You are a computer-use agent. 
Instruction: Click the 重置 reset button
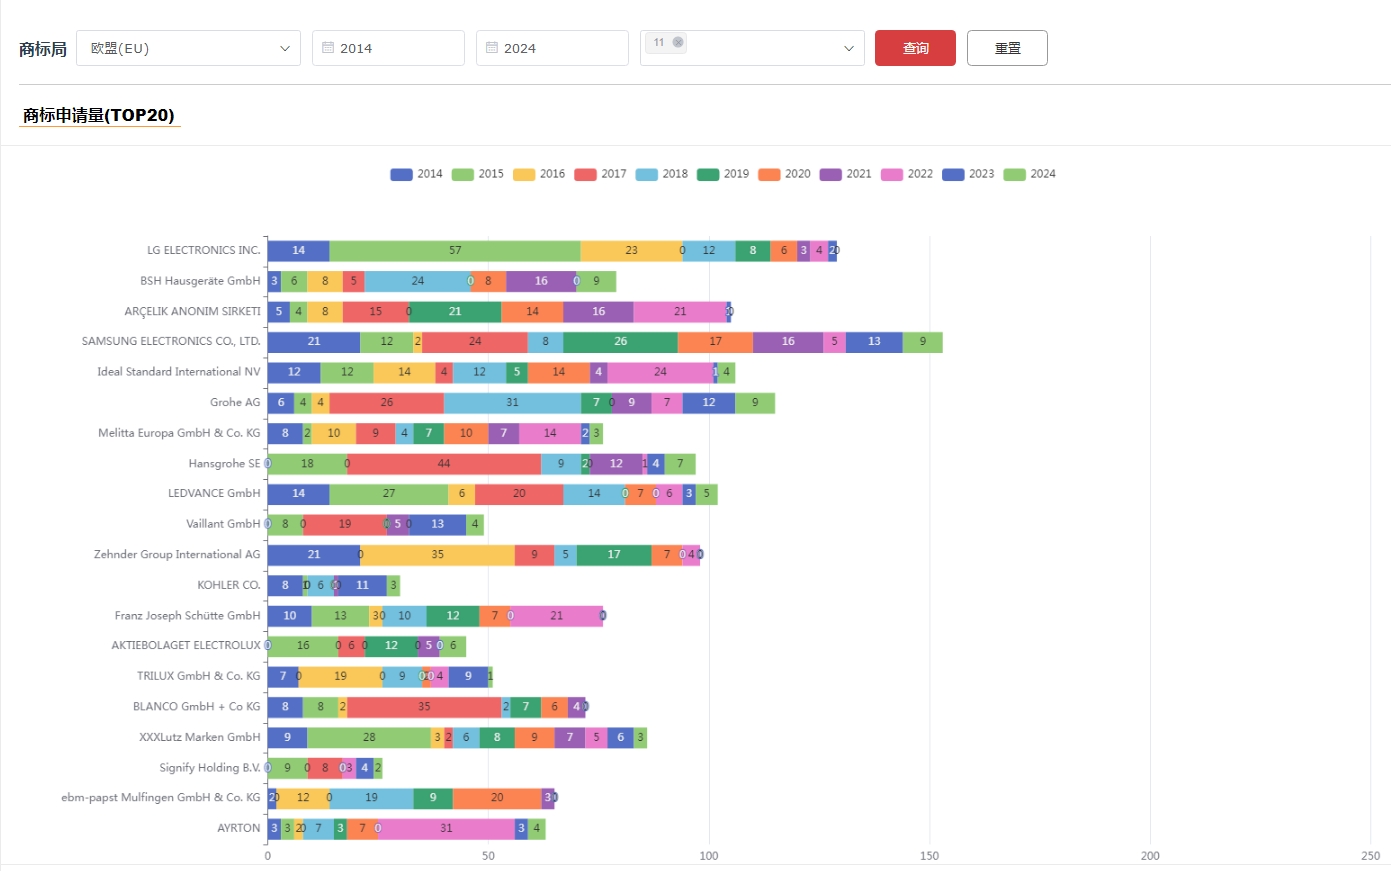click(1007, 48)
